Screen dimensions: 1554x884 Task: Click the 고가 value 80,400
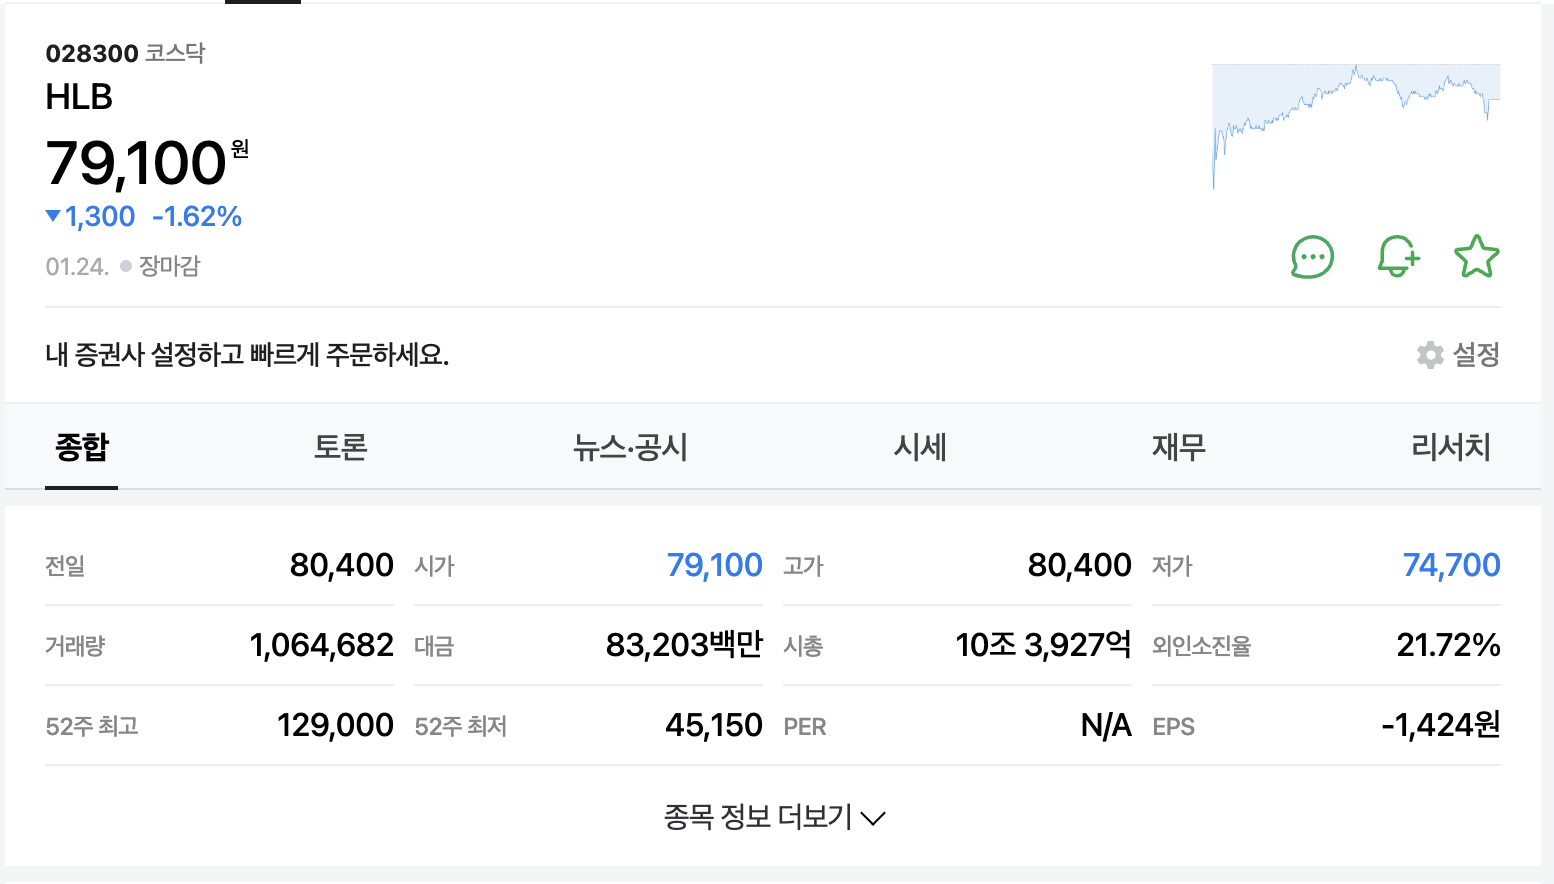click(x=1080, y=565)
